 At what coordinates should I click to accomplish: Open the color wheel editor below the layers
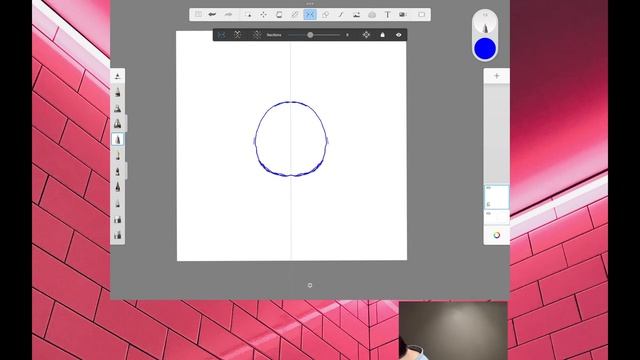coord(497,235)
